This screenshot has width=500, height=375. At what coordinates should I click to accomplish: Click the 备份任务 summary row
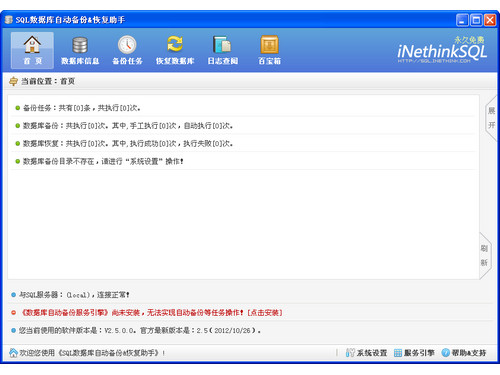point(243,108)
